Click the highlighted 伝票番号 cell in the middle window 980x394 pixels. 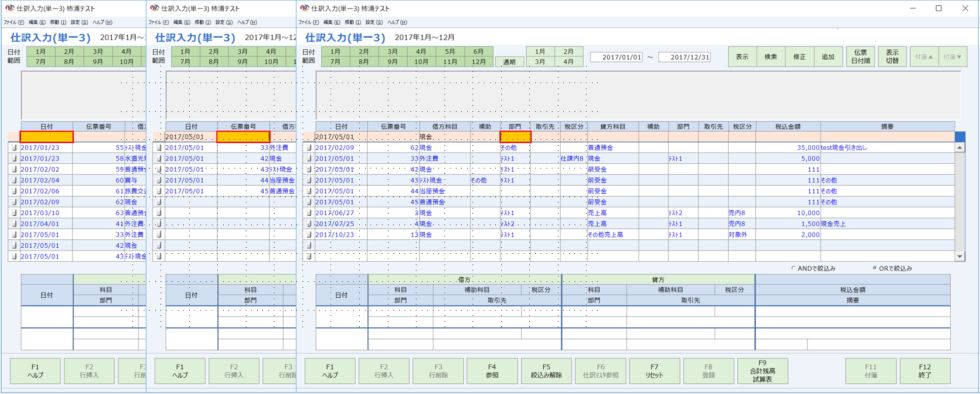pos(244,136)
